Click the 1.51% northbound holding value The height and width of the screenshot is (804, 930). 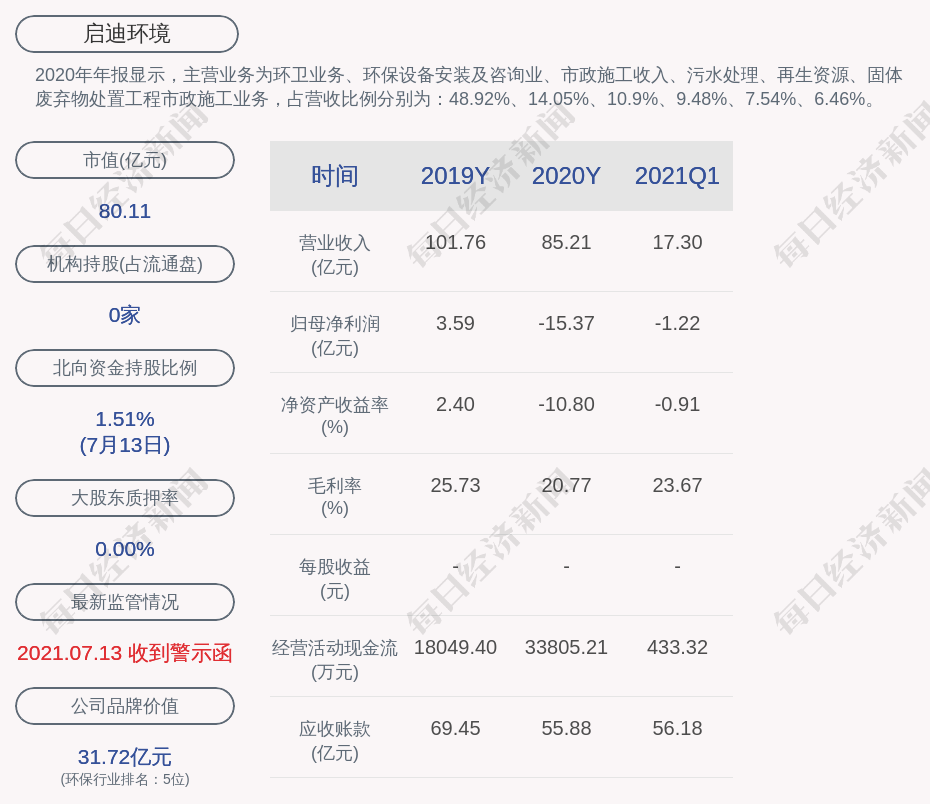point(125,419)
